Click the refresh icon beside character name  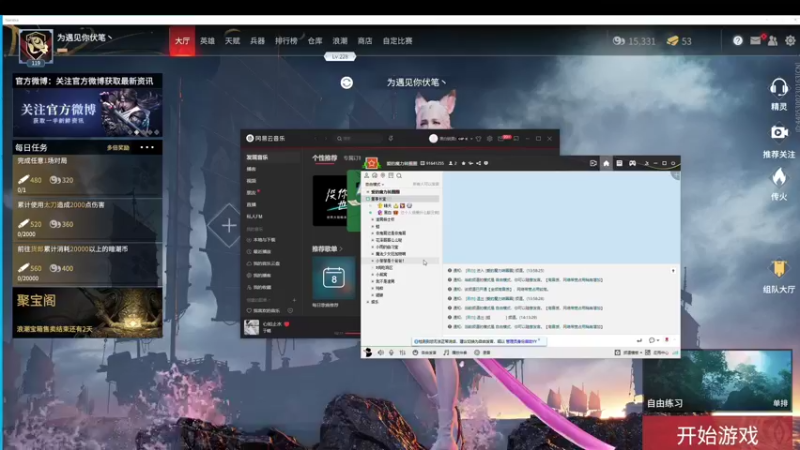click(346, 83)
